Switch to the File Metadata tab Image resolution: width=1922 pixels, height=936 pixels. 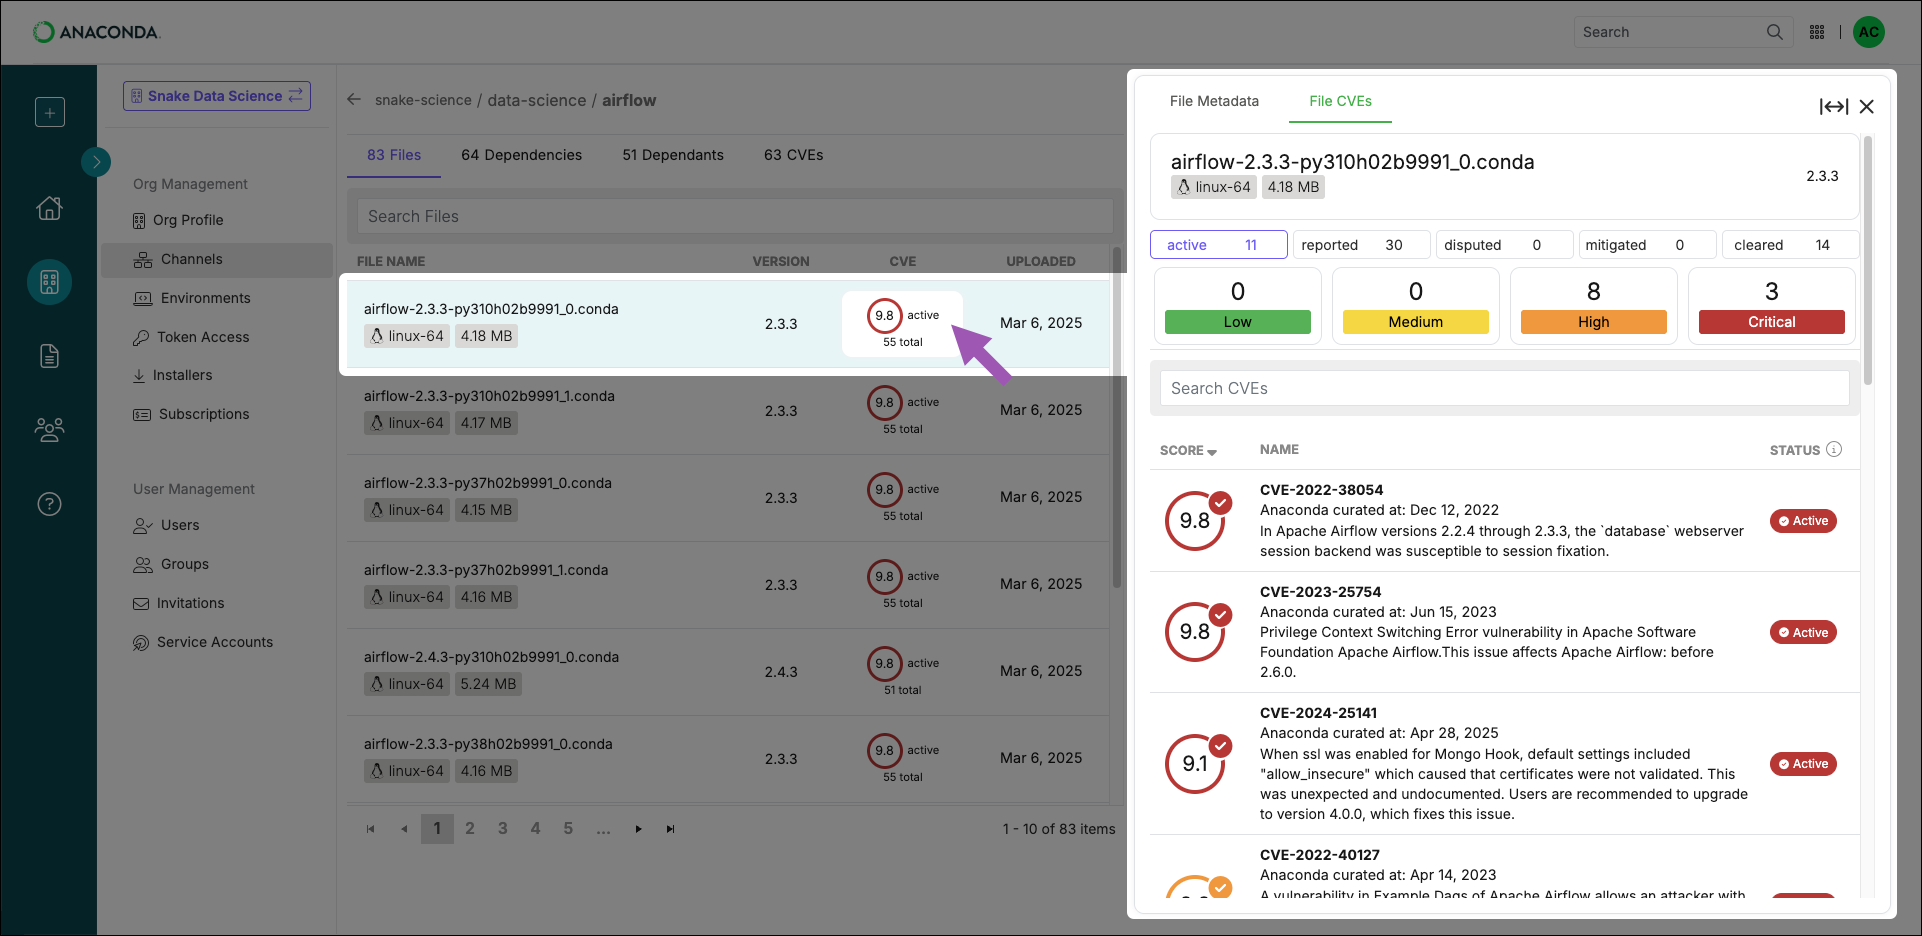click(1214, 101)
